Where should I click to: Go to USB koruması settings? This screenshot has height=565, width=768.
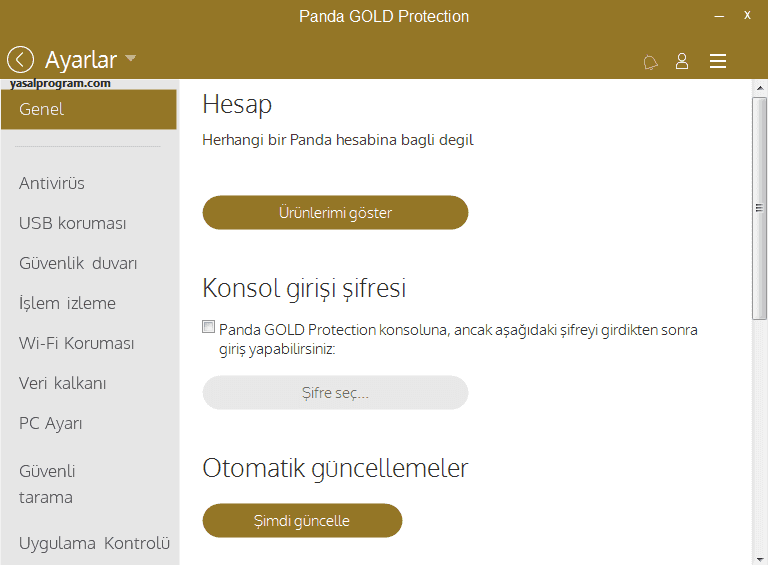coord(73,223)
